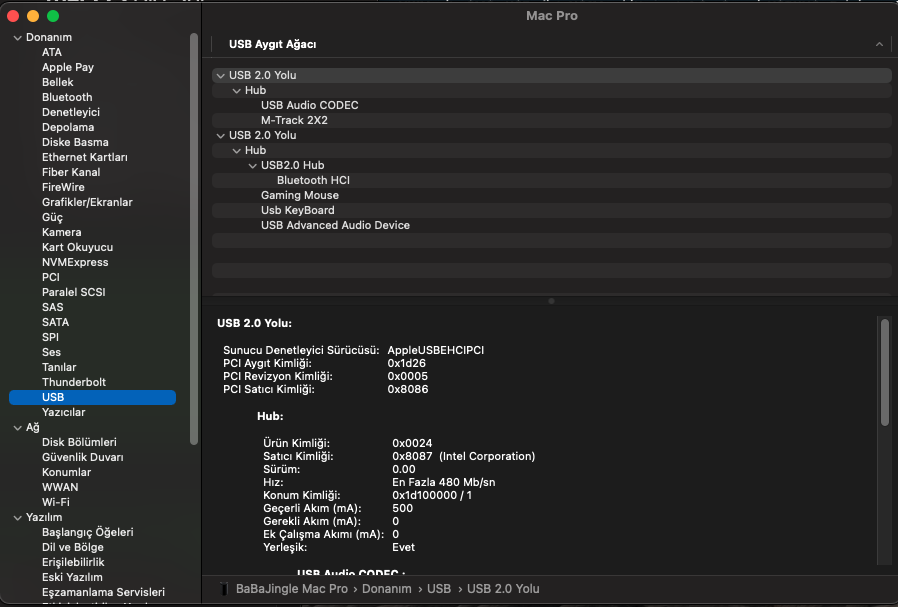The image size is (898, 607).
Task: Click USB in the bottom path bar
Action: click(x=439, y=589)
